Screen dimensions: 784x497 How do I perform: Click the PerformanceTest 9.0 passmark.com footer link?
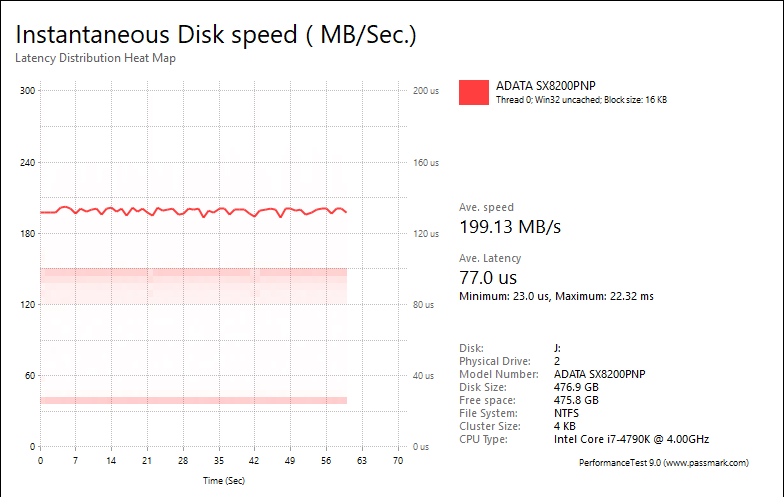click(664, 464)
